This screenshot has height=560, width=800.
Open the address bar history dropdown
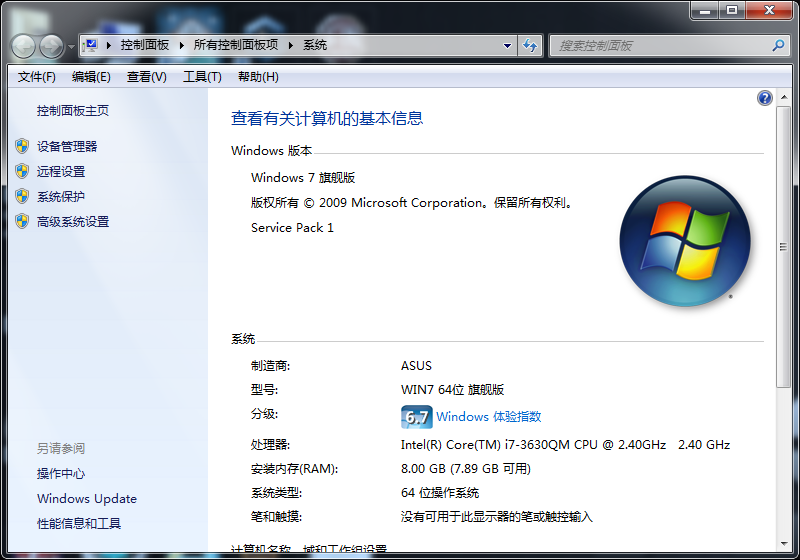[507, 45]
